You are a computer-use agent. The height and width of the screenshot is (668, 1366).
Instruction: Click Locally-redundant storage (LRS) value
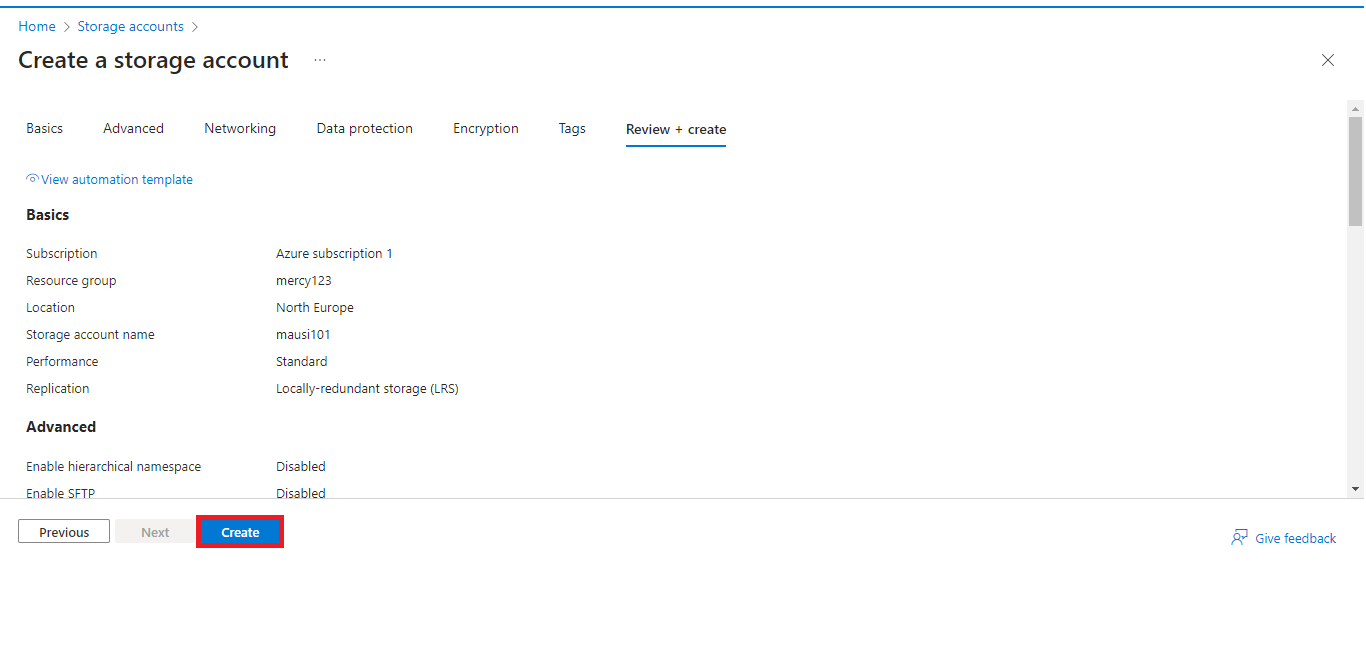click(367, 389)
